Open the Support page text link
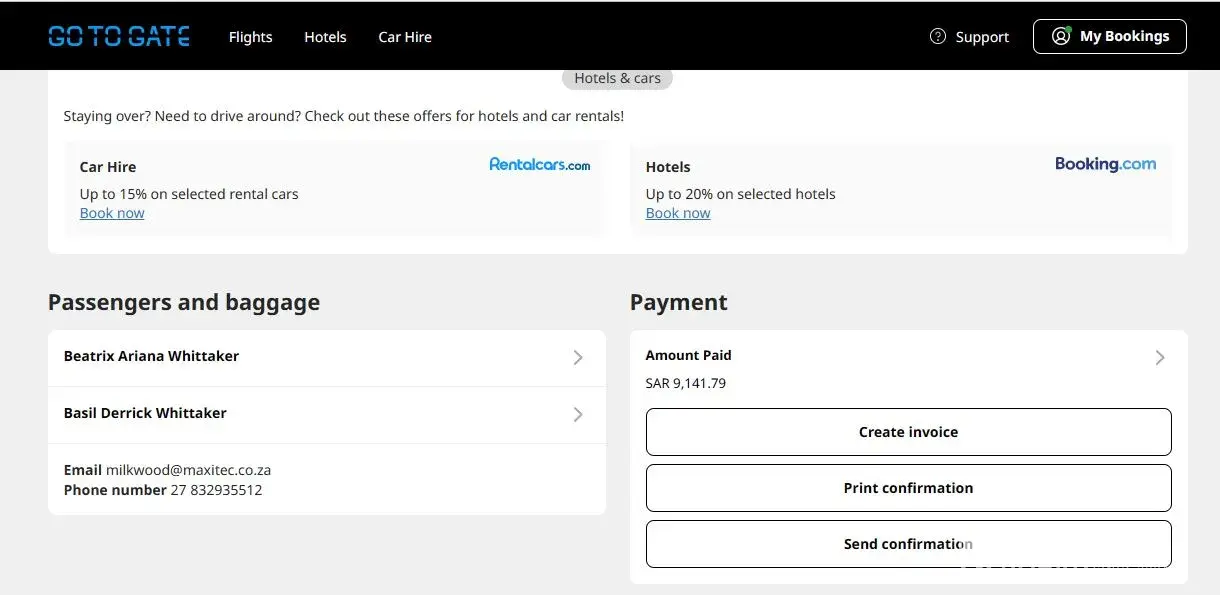Viewport: 1220px width, 595px height. point(982,37)
